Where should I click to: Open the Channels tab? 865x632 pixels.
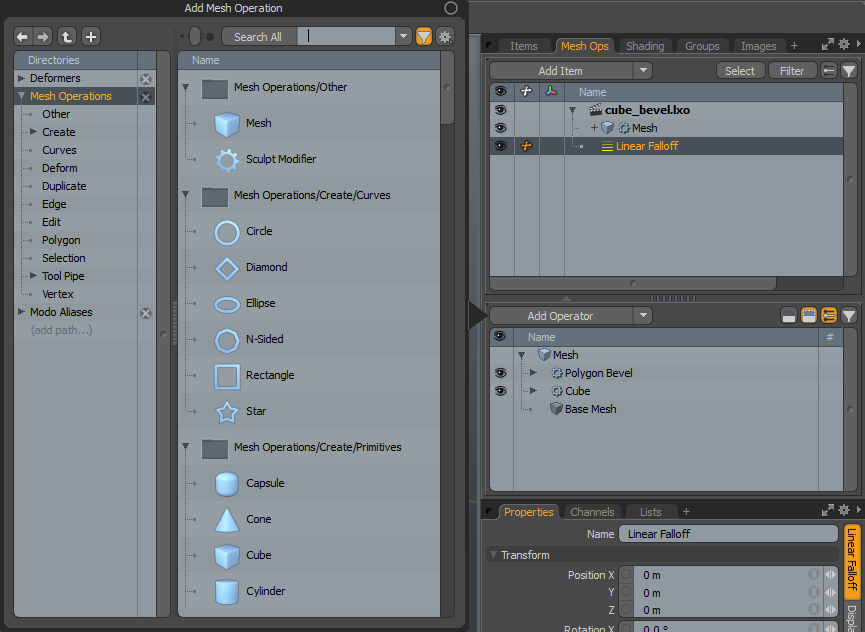coord(592,512)
